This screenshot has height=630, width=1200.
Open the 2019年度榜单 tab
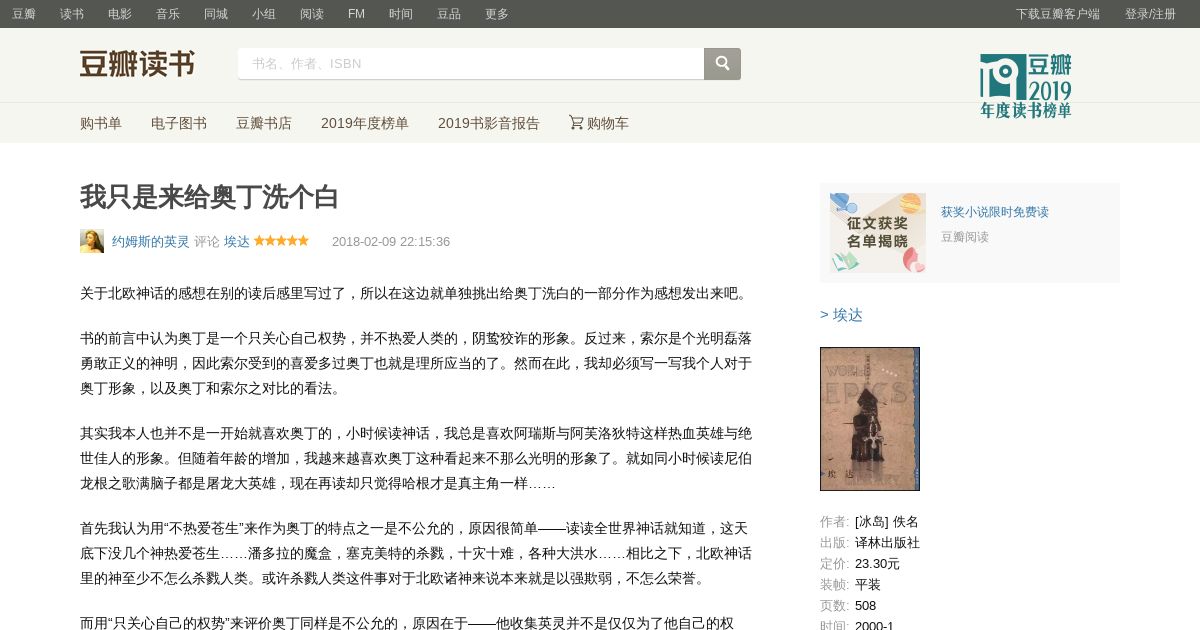tap(365, 123)
